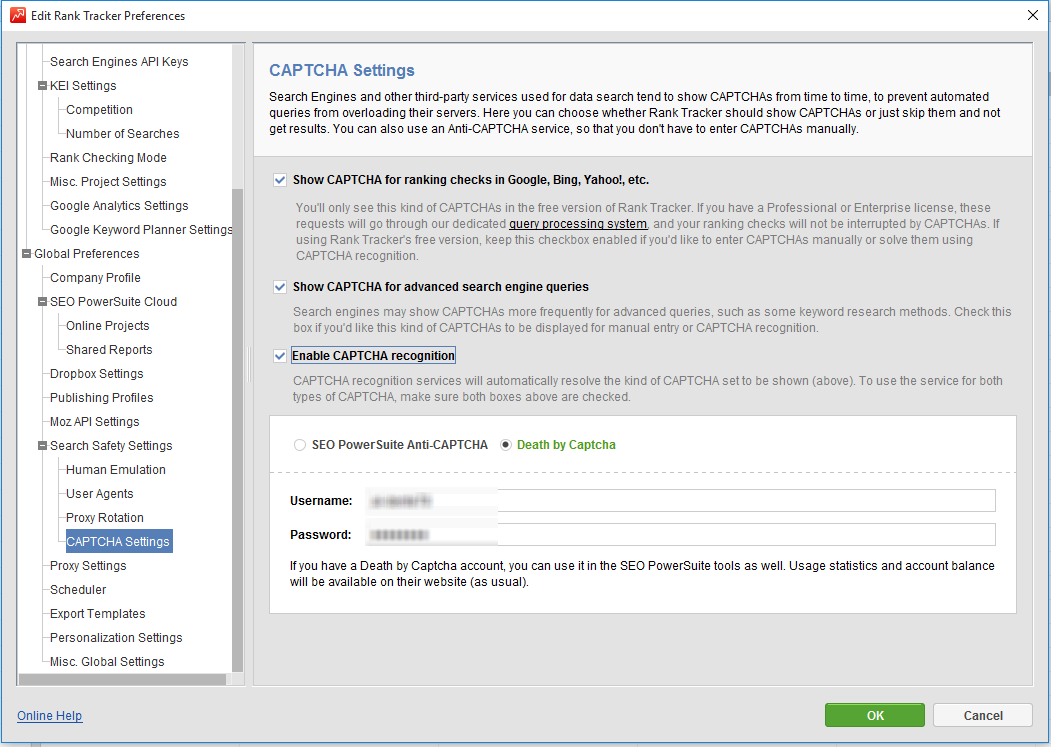Open Proxy Rotation settings
Image resolution: width=1051 pixels, height=747 pixels.
click(105, 518)
